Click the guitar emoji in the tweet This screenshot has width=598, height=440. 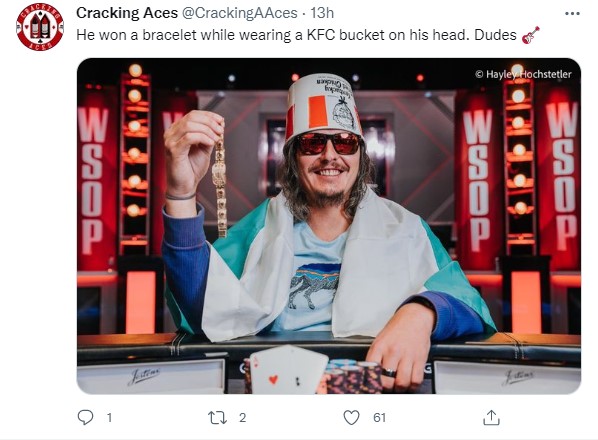click(x=530, y=35)
